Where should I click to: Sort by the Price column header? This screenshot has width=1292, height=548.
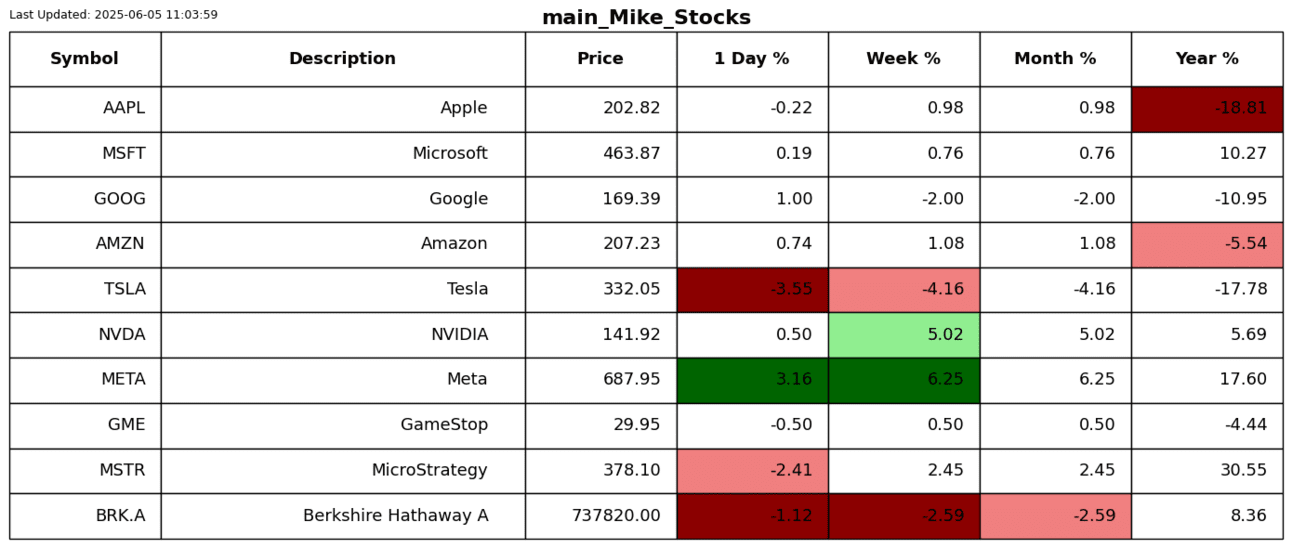point(600,59)
